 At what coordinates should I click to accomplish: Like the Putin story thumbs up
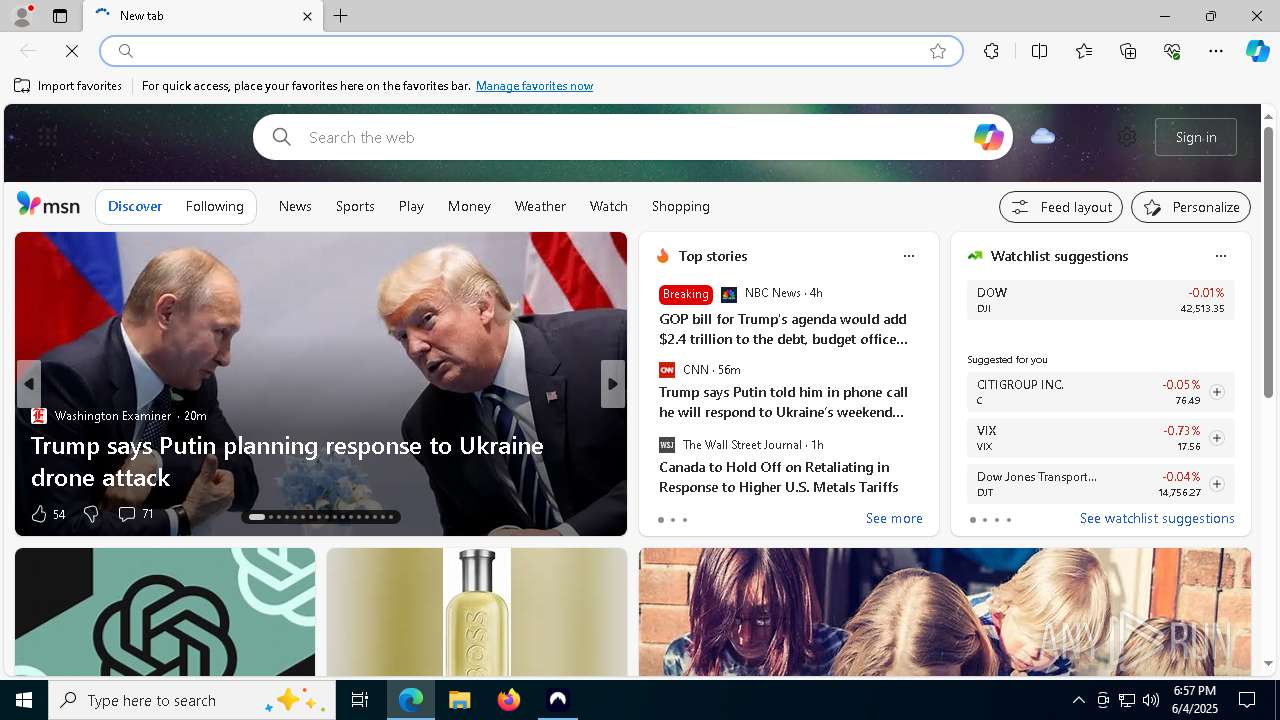click(39, 514)
